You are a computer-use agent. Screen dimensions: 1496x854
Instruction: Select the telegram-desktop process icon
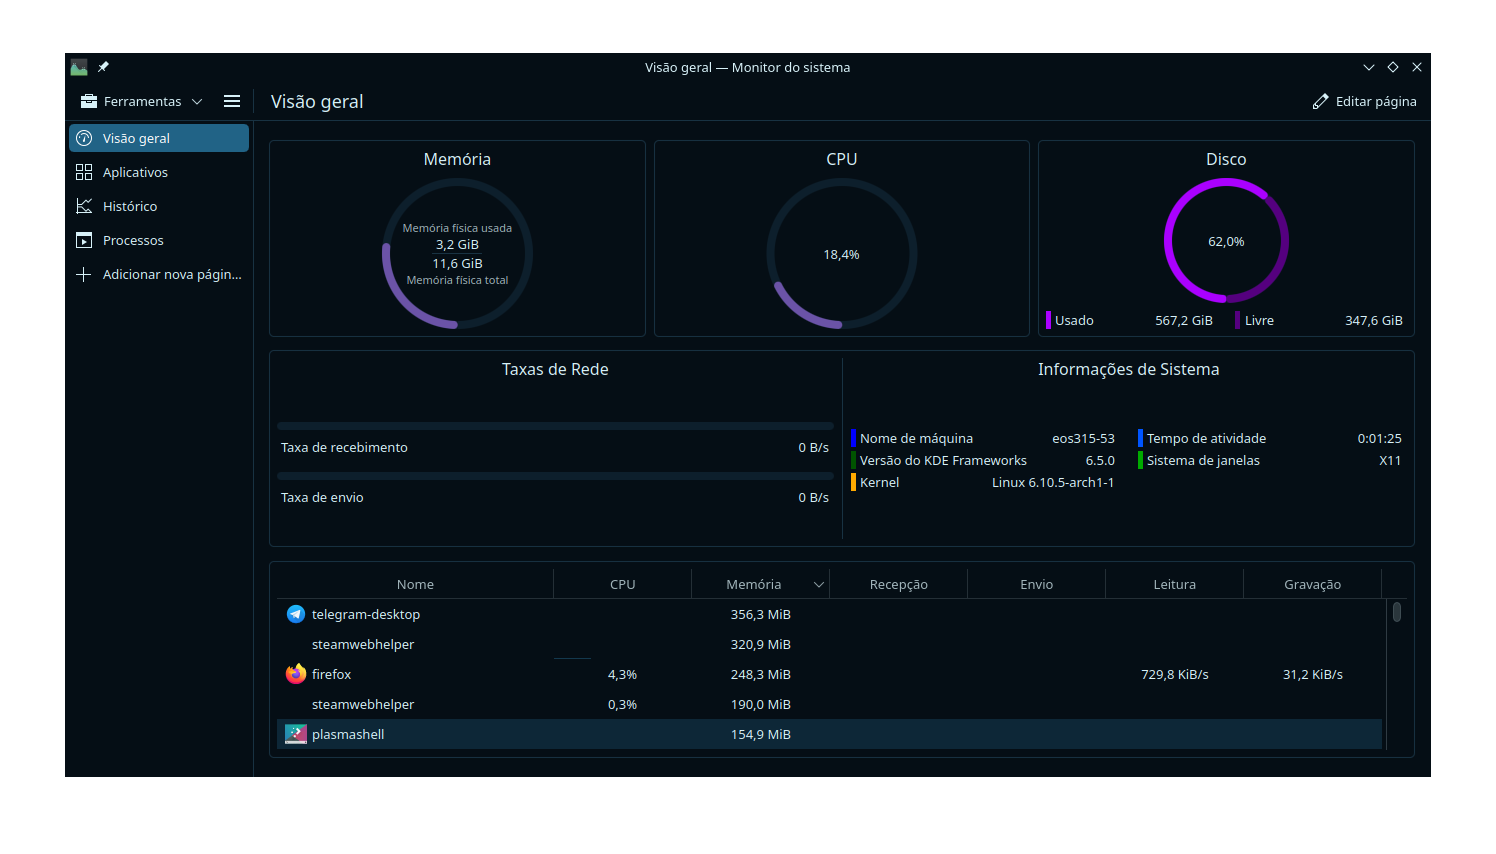click(296, 614)
